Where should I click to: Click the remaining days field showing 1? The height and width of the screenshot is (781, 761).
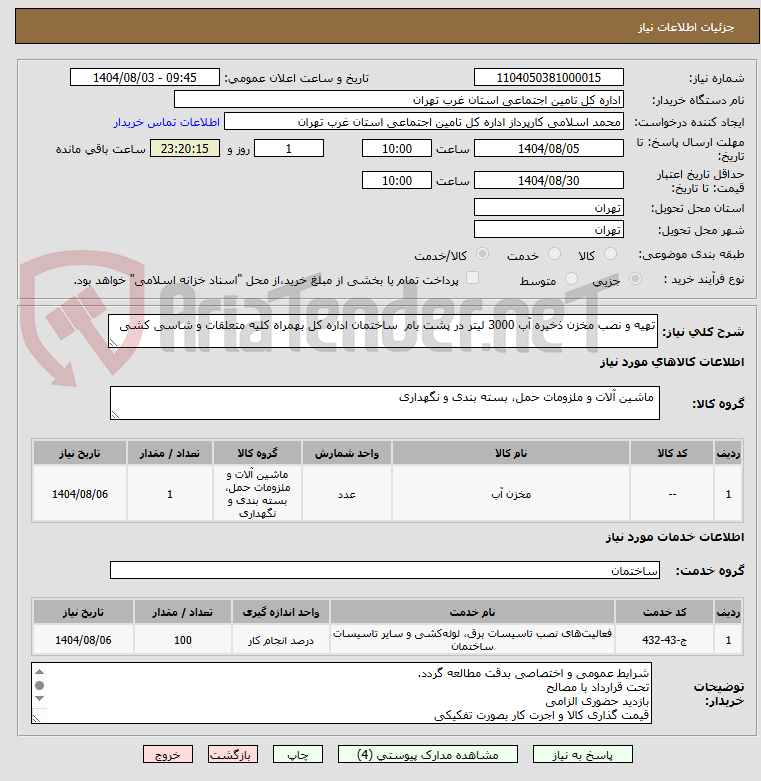[x=289, y=148]
